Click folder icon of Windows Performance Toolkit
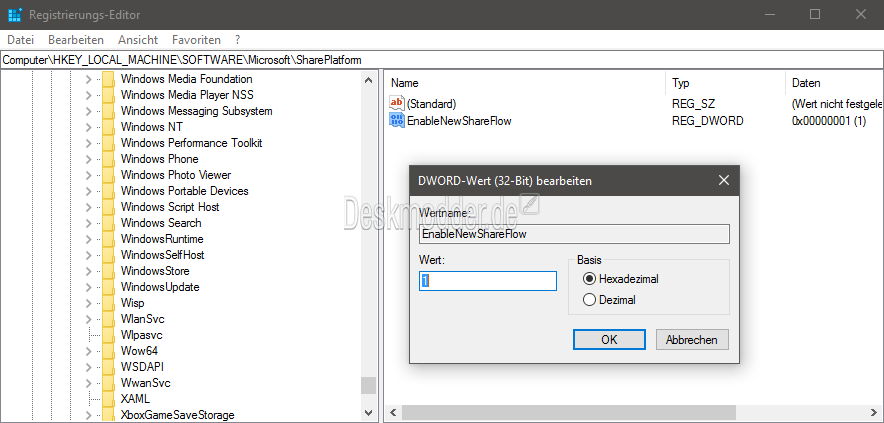The width and height of the screenshot is (884, 423). click(x=108, y=143)
